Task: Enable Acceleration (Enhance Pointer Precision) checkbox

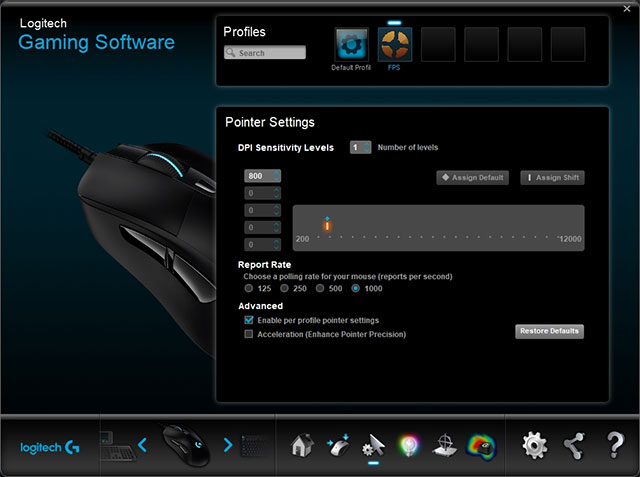Action: pos(249,334)
